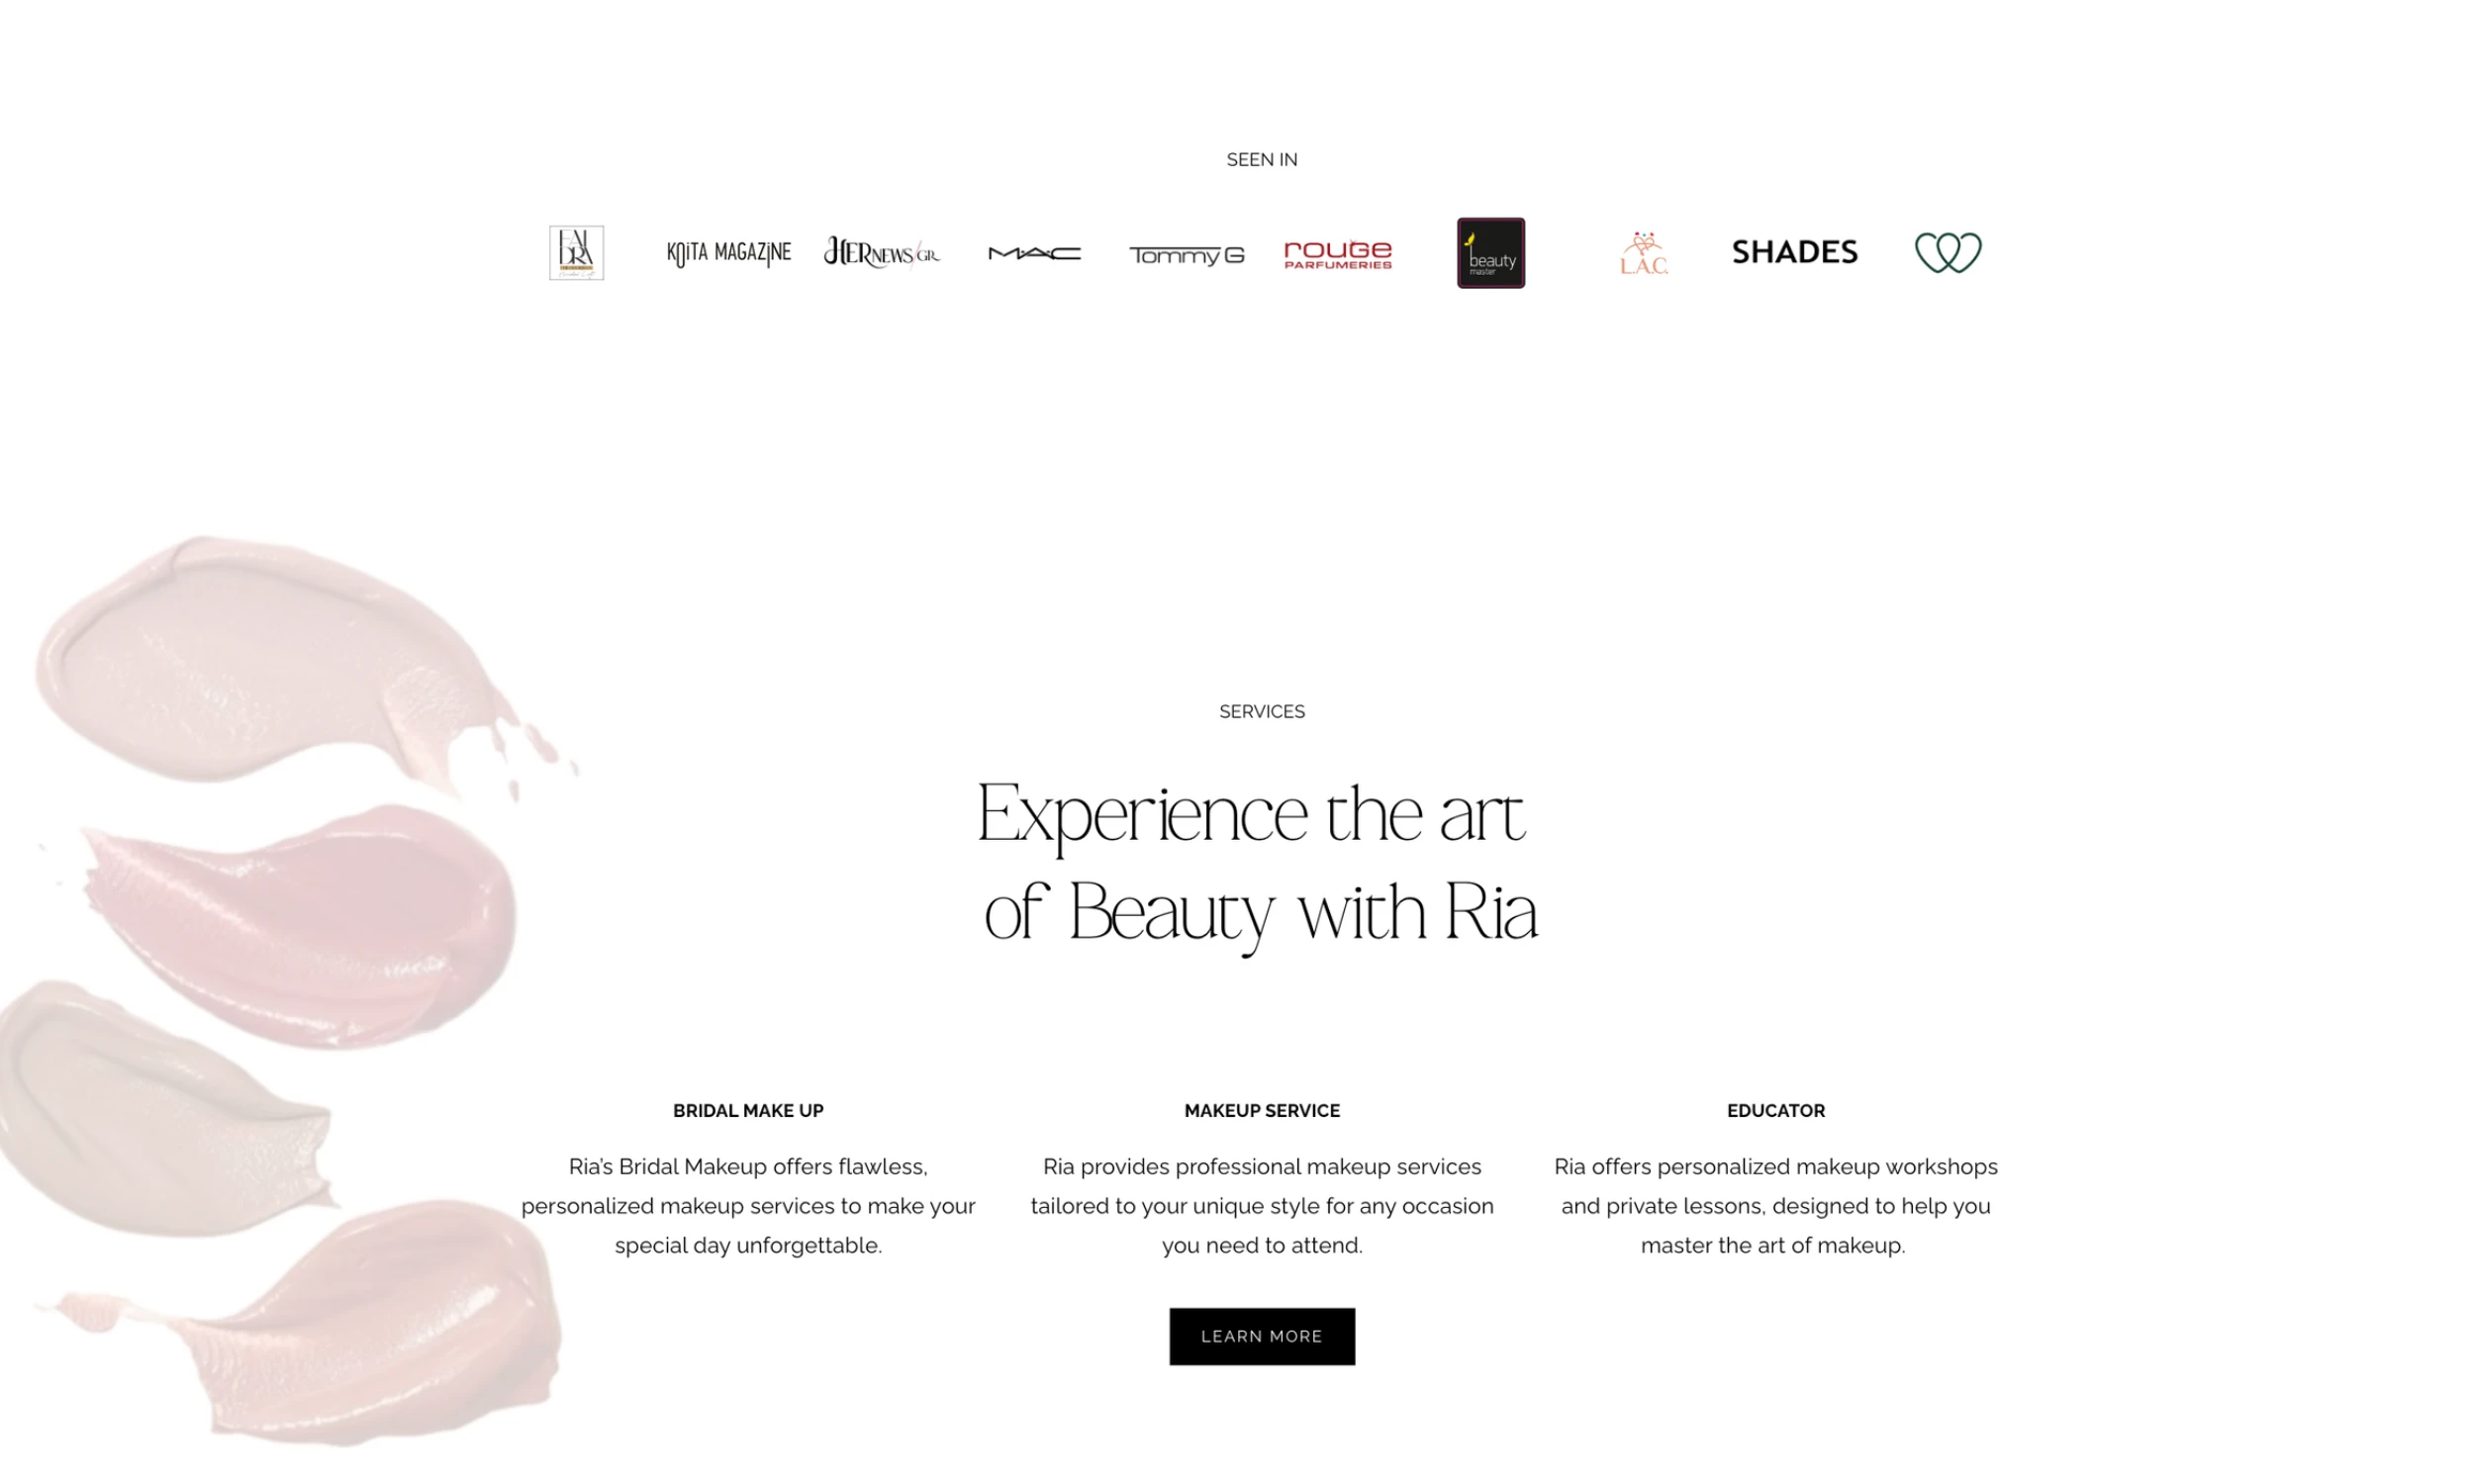Viewport: 2474px width, 1484px height.
Task: Click the SEEN IN section label
Action: (x=1262, y=159)
